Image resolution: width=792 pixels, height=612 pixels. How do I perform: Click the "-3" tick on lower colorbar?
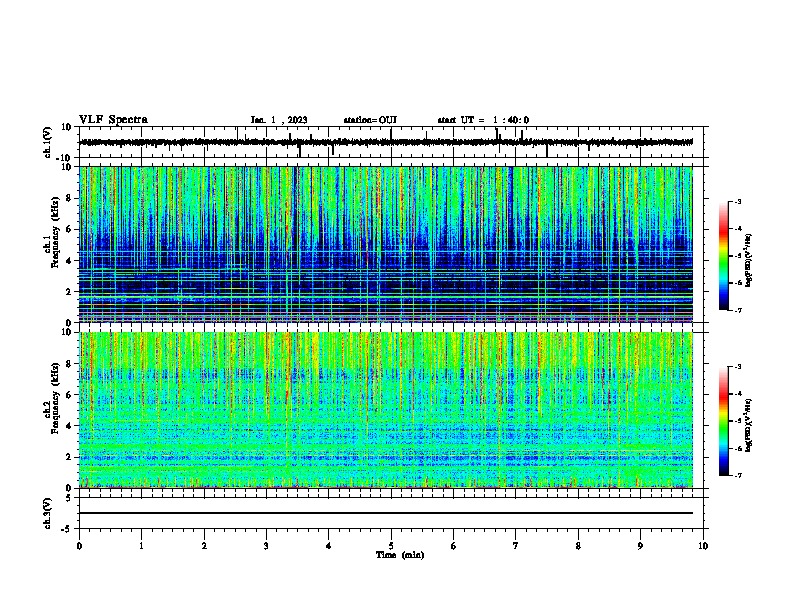pos(737,367)
